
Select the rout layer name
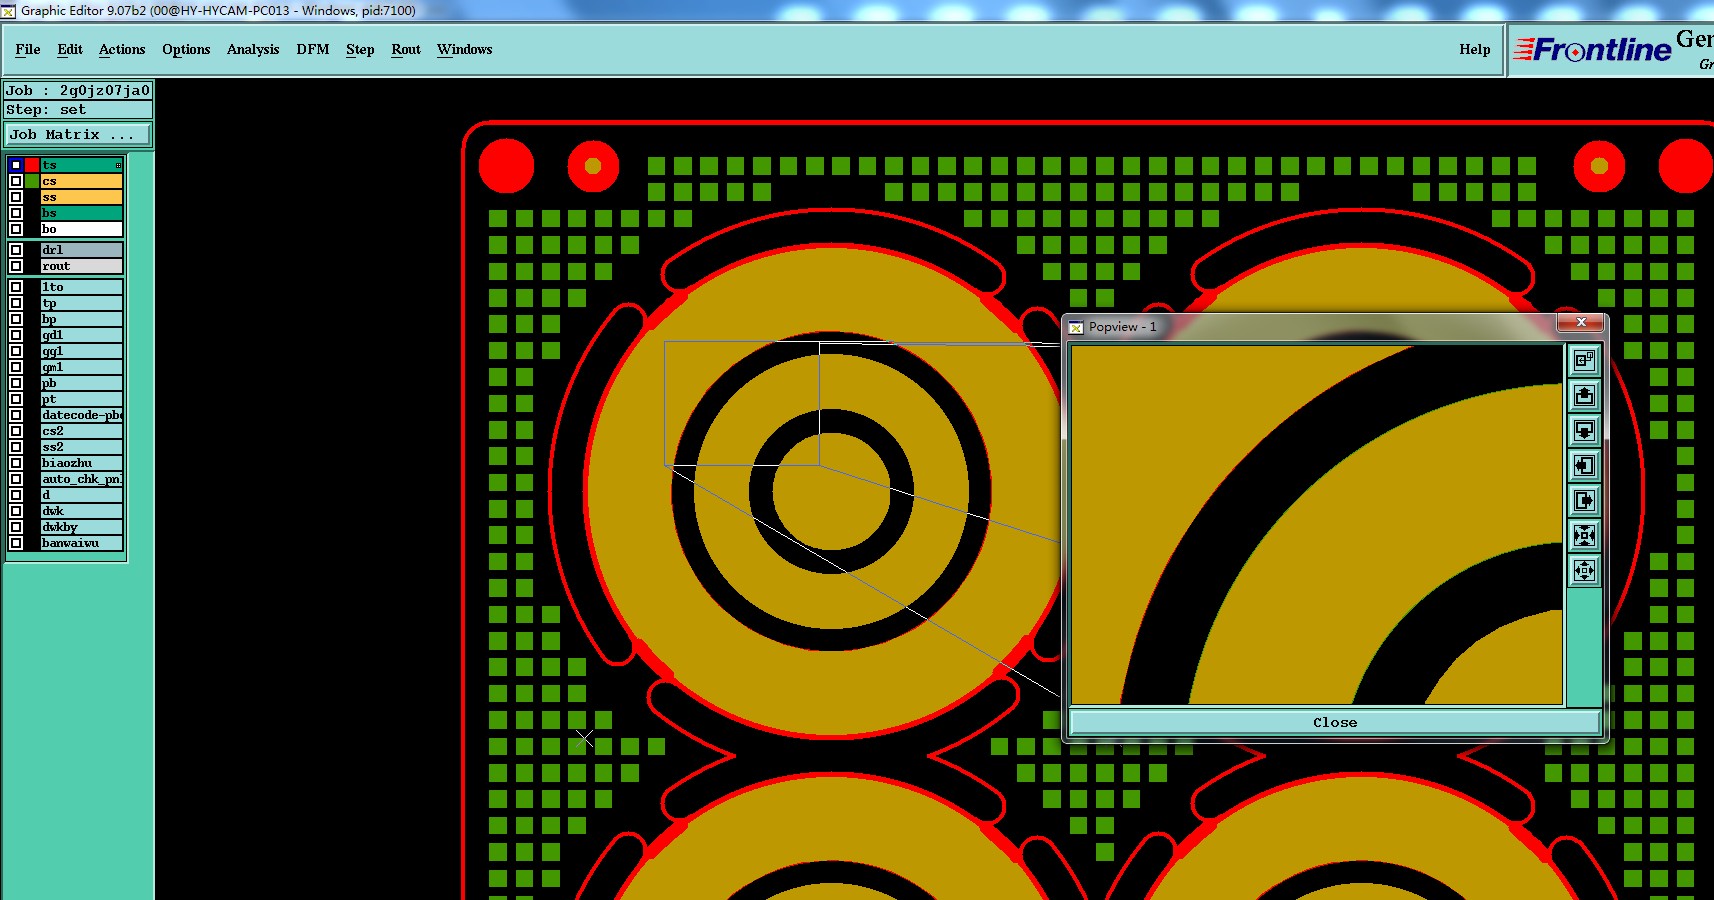tap(81, 266)
